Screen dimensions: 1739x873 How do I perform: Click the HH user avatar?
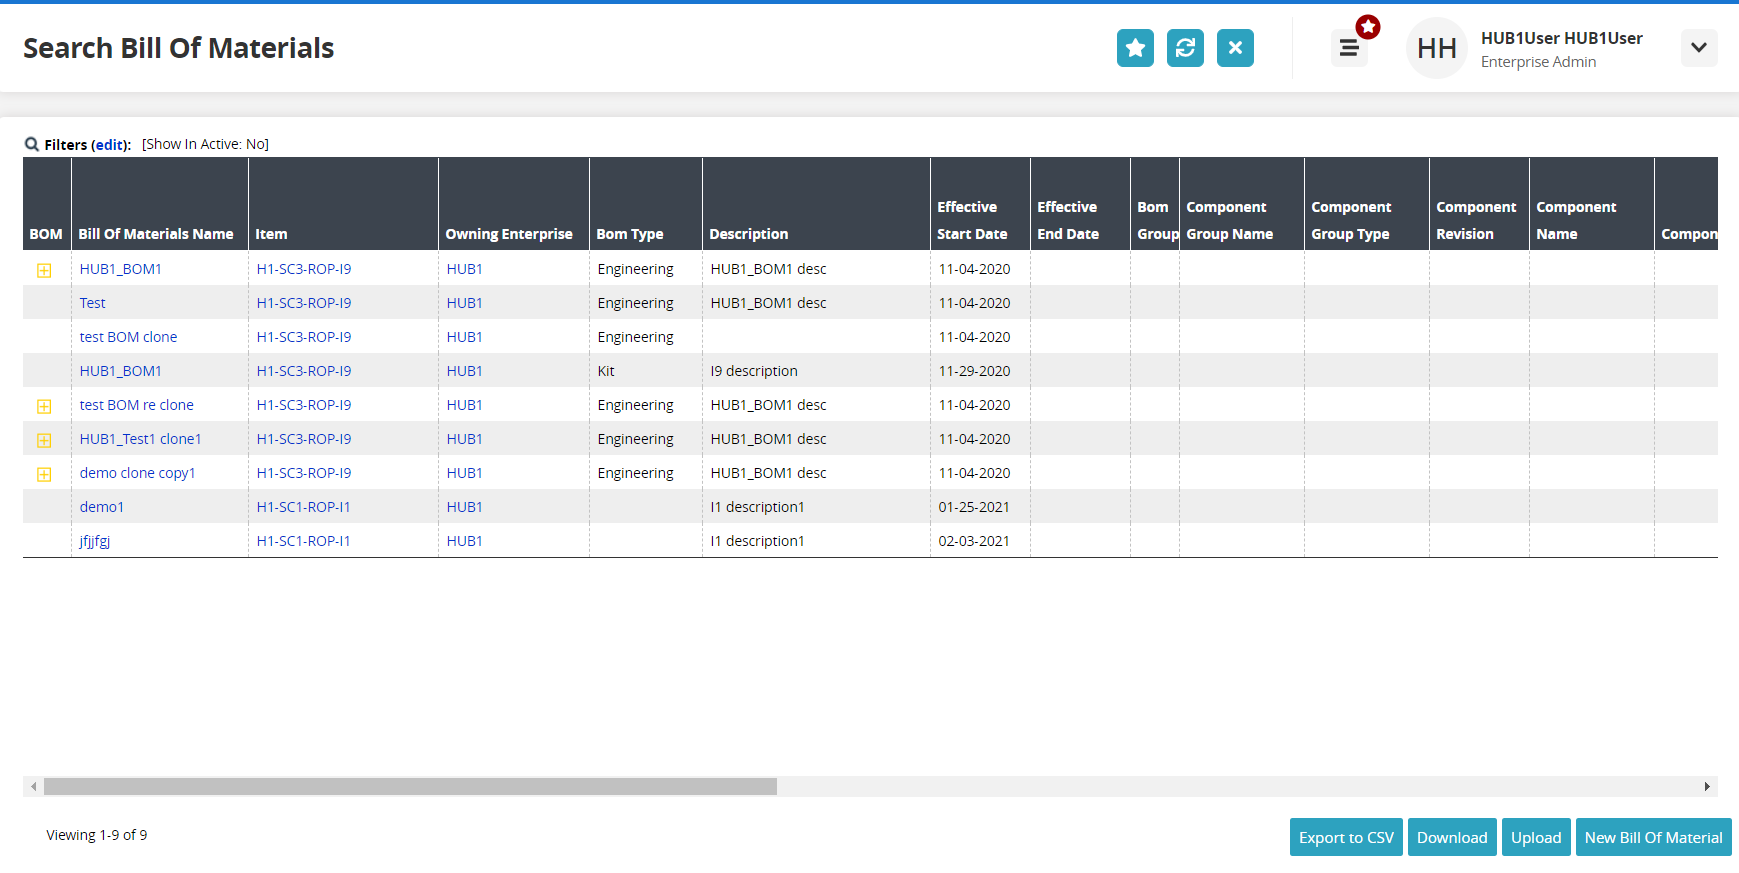[1436, 48]
